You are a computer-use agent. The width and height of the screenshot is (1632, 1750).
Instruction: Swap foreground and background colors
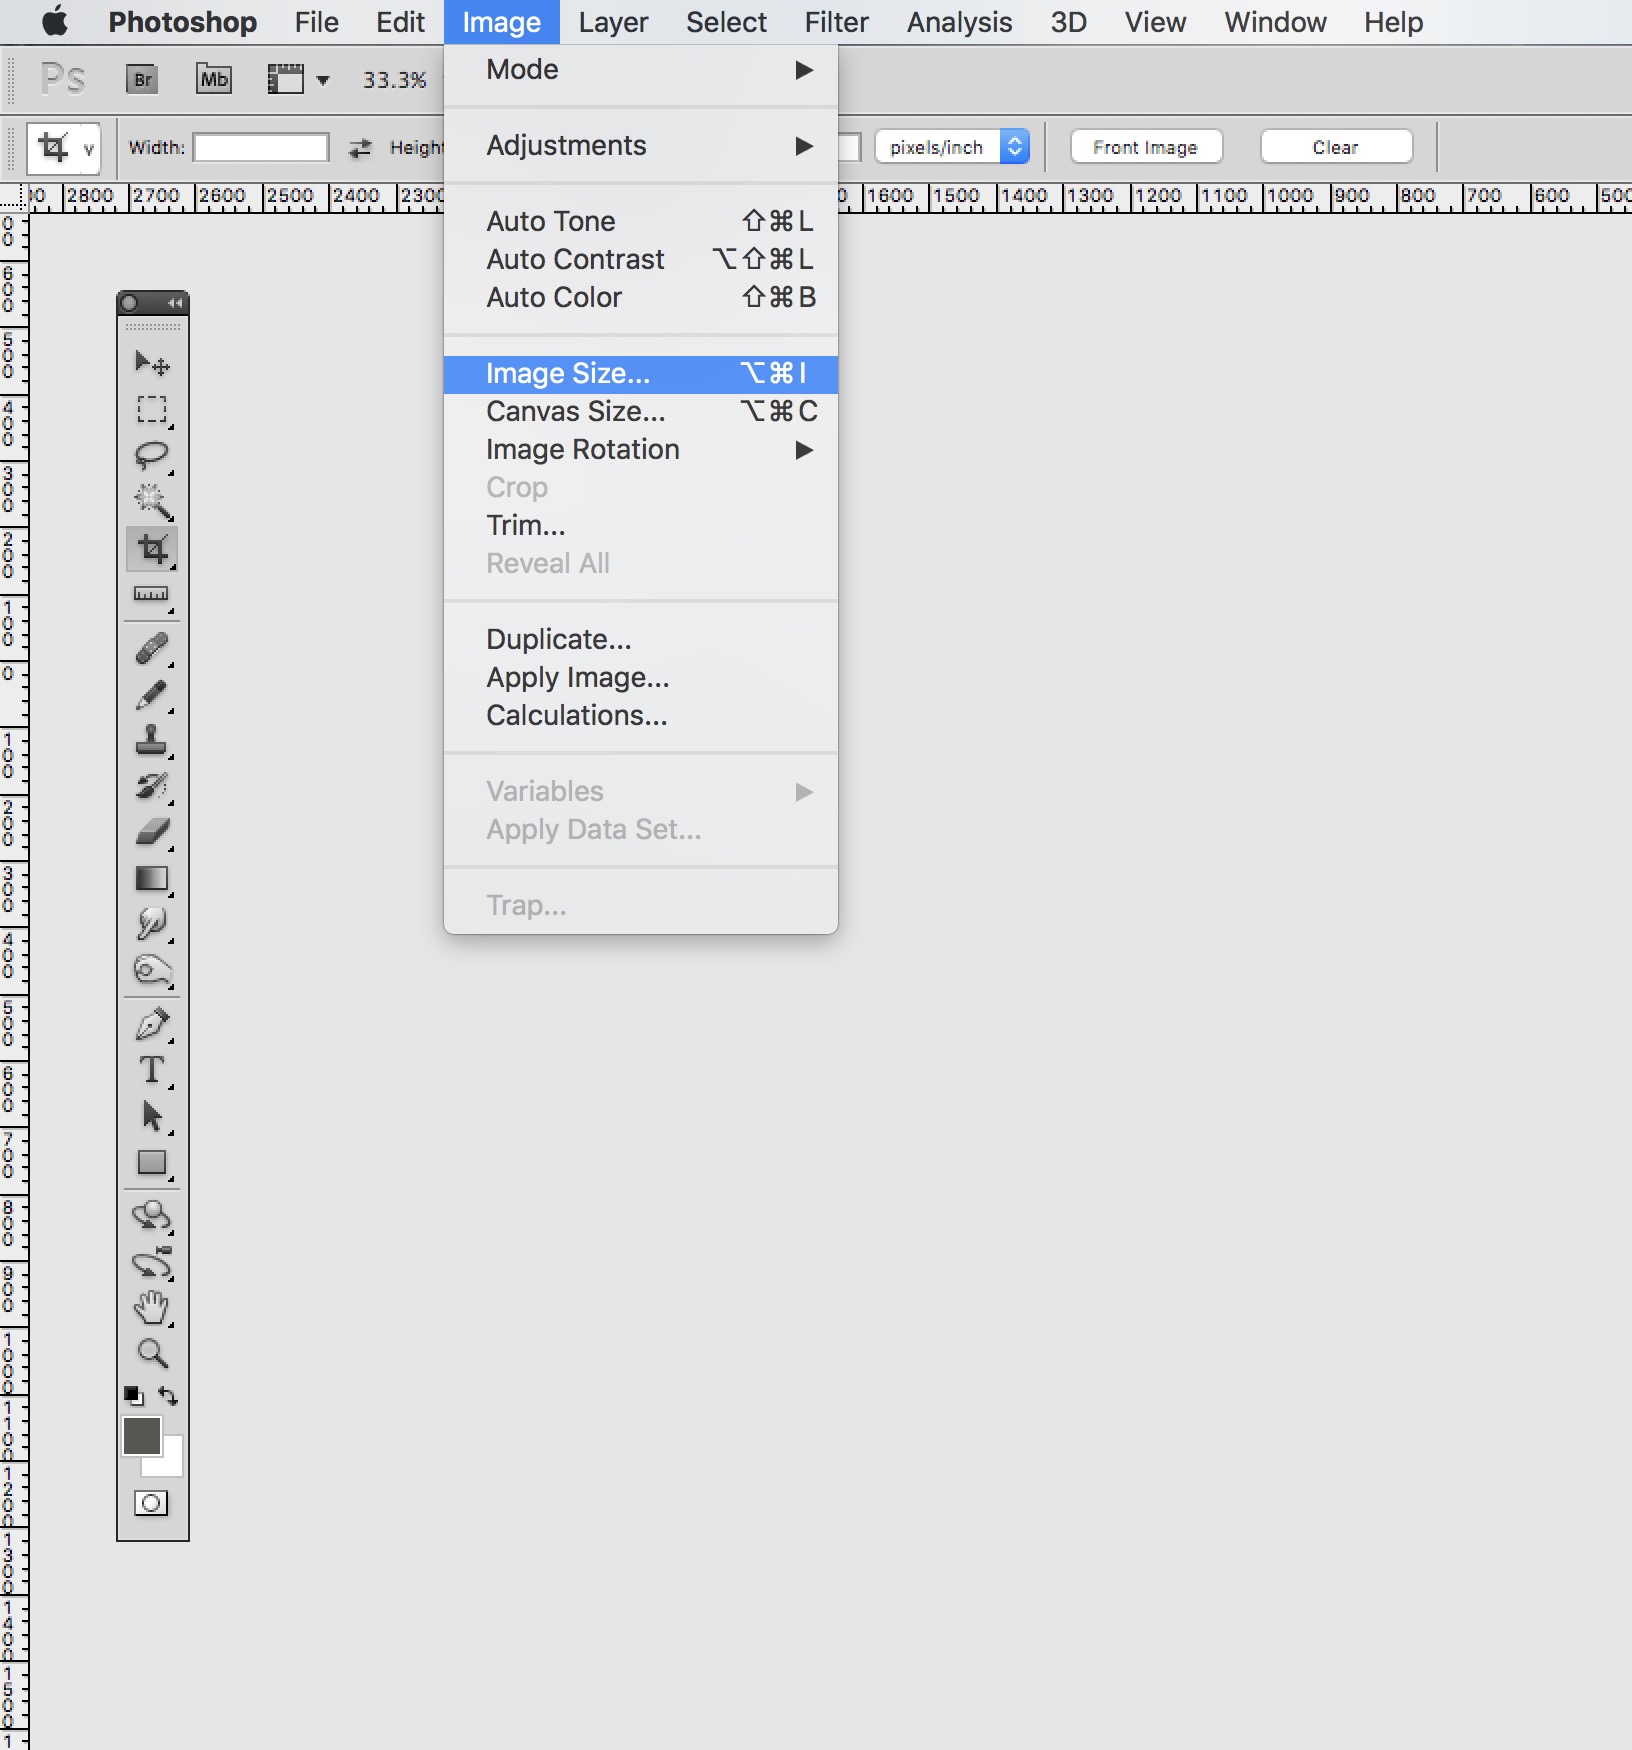coord(168,1396)
